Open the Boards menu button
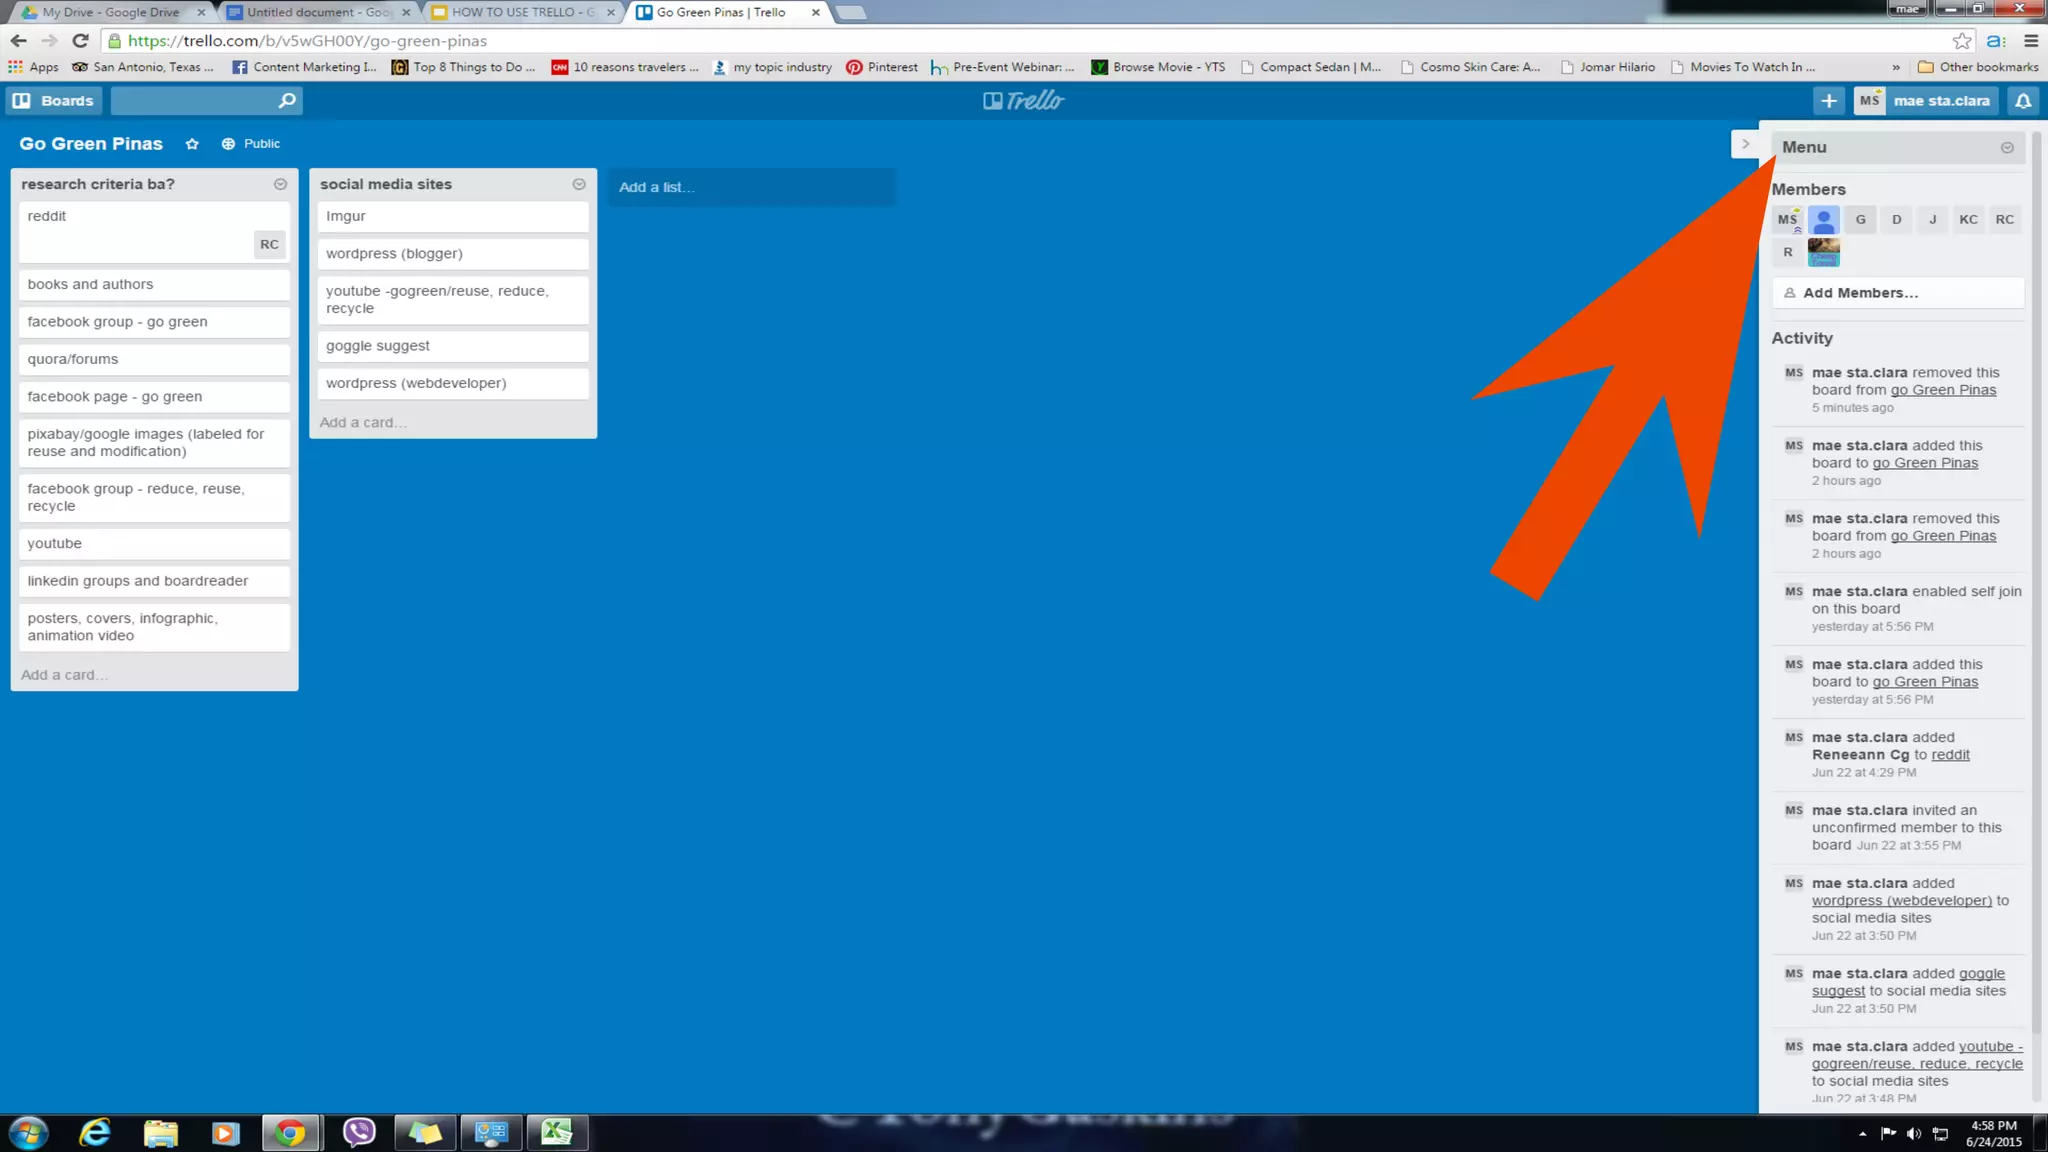The width and height of the screenshot is (2048, 1152). [54, 100]
